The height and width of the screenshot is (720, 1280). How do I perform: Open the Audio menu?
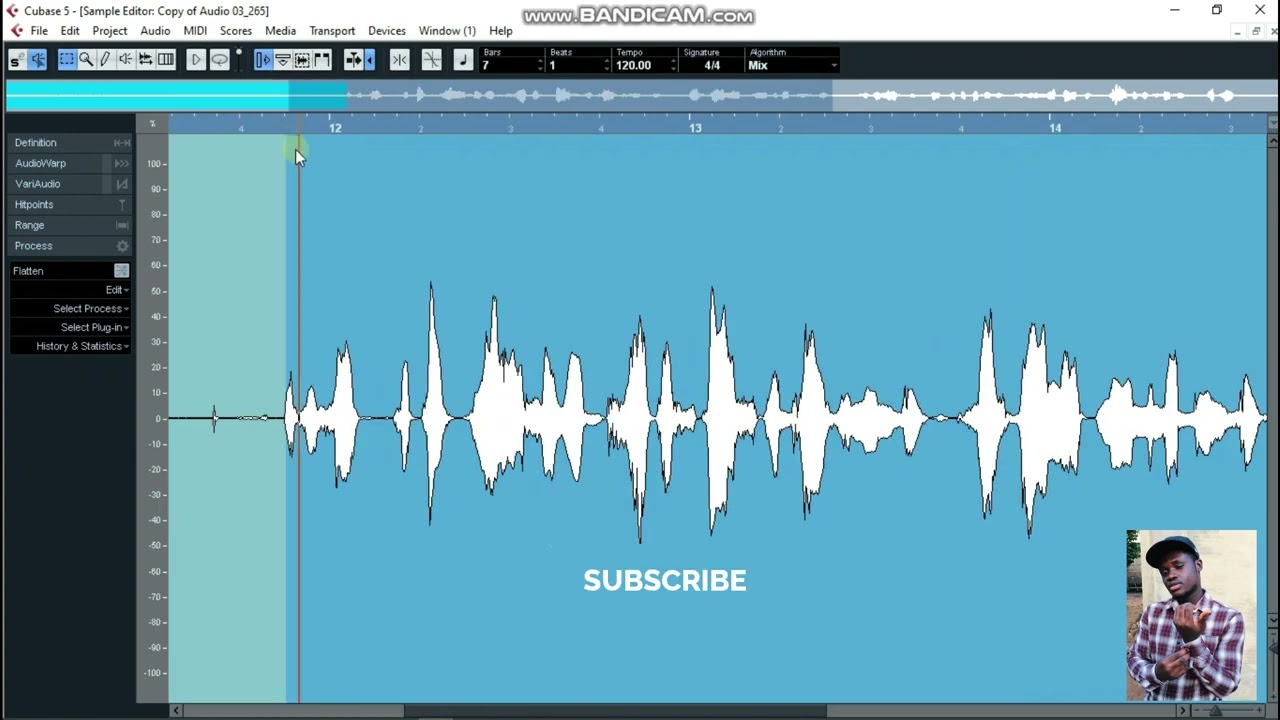[x=155, y=31]
